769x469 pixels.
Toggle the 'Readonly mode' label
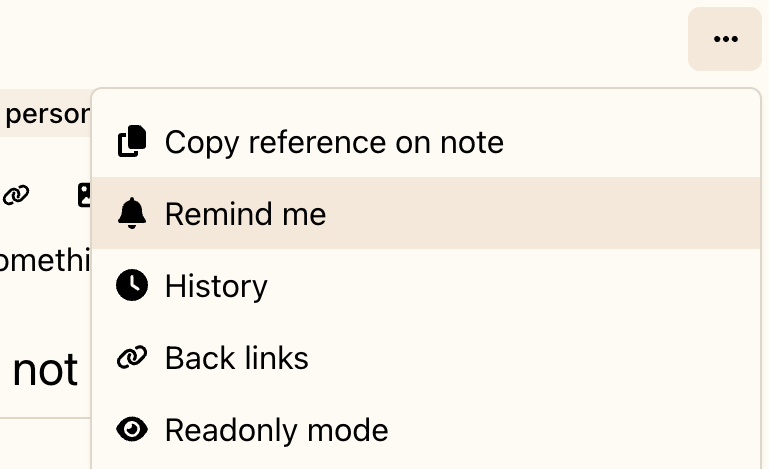(x=276, y=430)
